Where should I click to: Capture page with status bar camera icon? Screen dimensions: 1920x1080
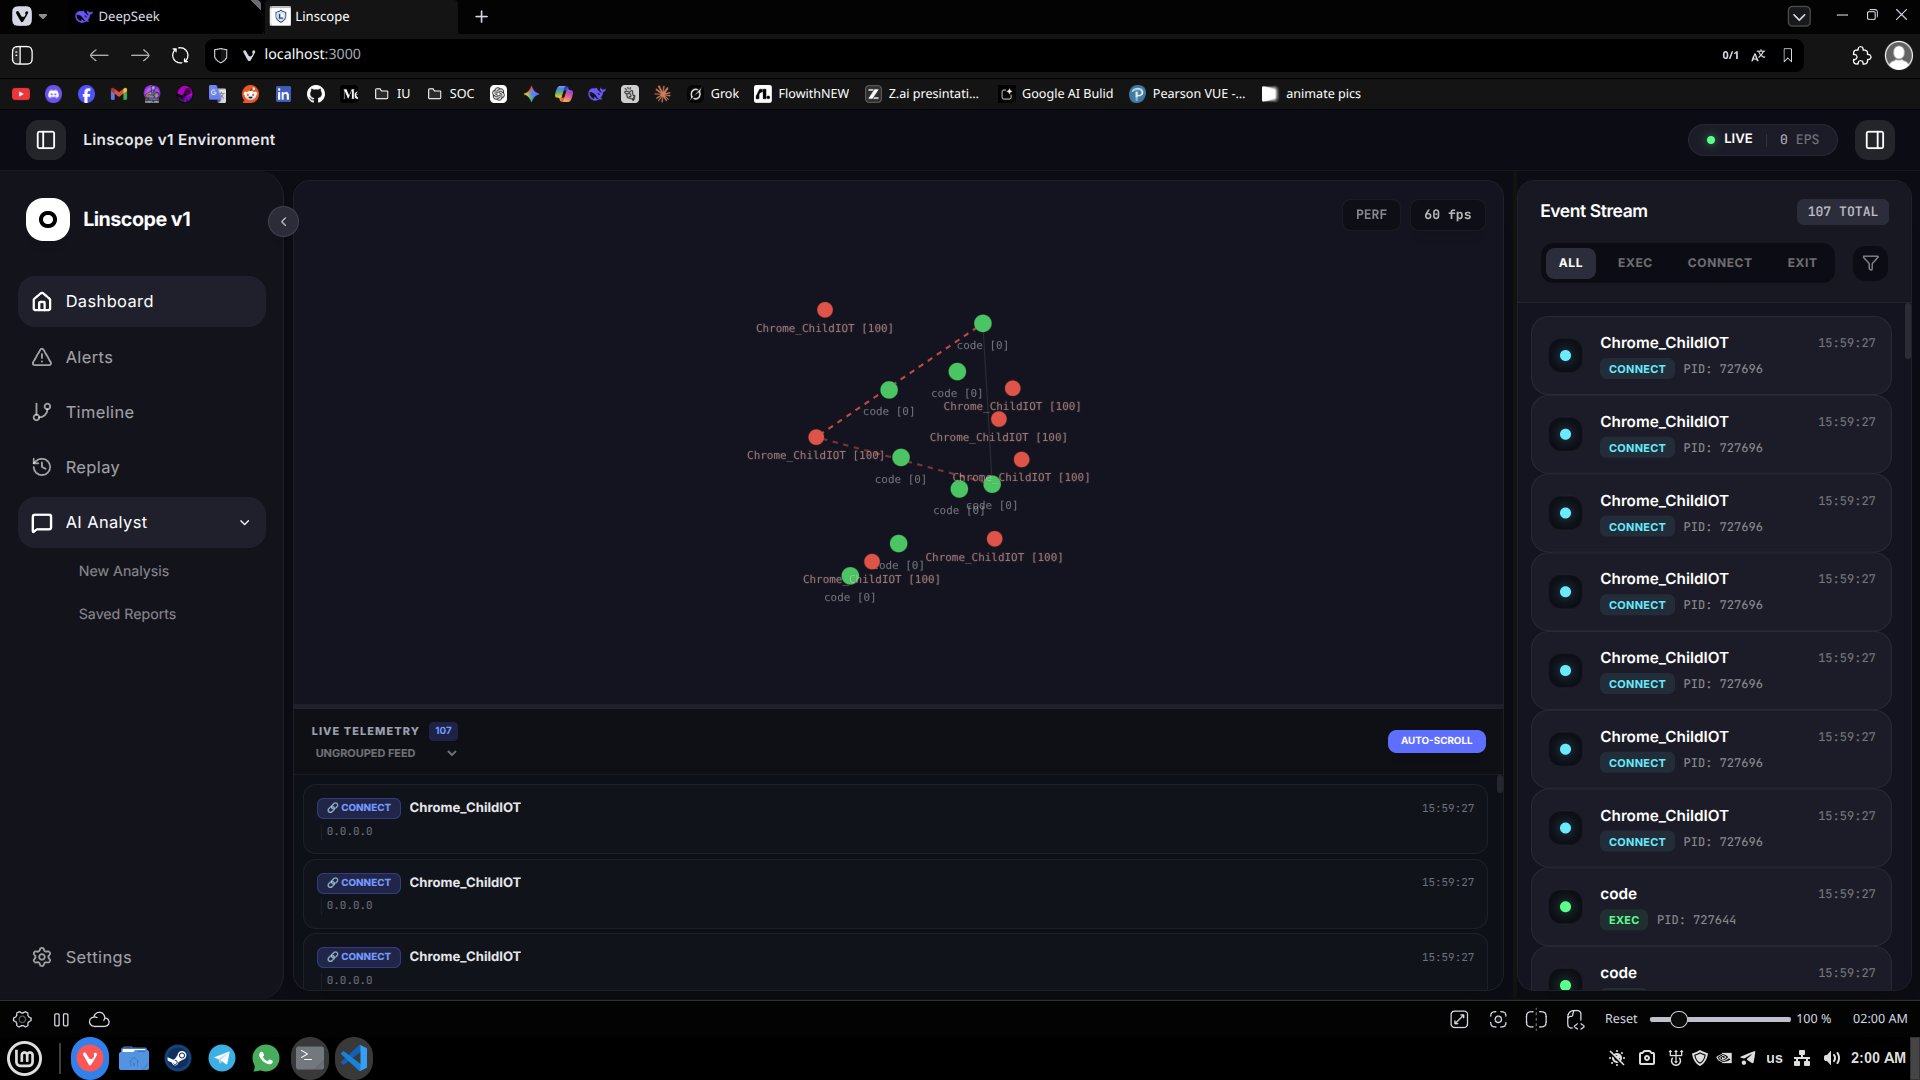(1498, 1019)
